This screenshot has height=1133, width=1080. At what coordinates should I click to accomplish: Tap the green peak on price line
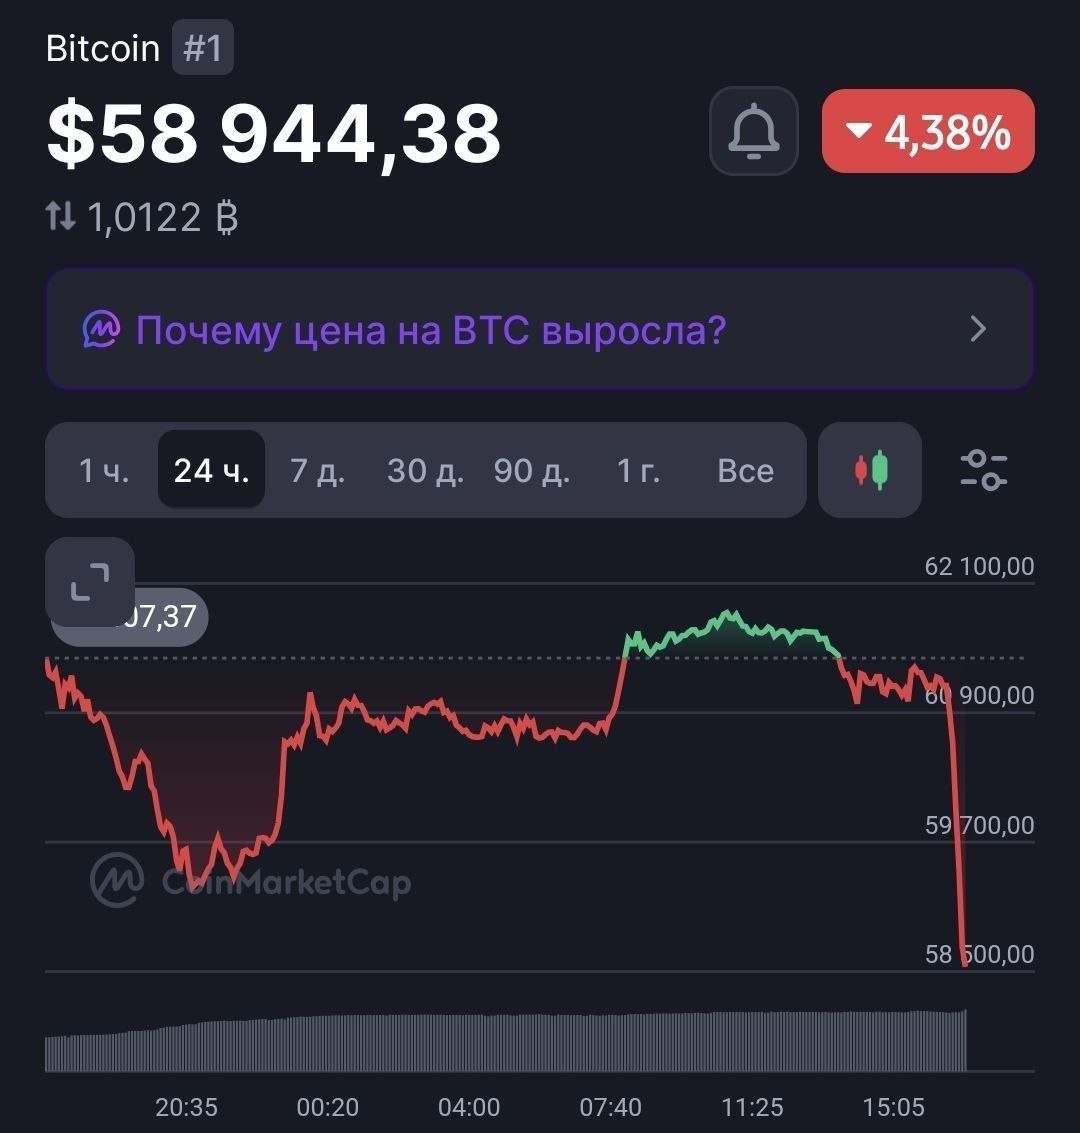(730, 616)
